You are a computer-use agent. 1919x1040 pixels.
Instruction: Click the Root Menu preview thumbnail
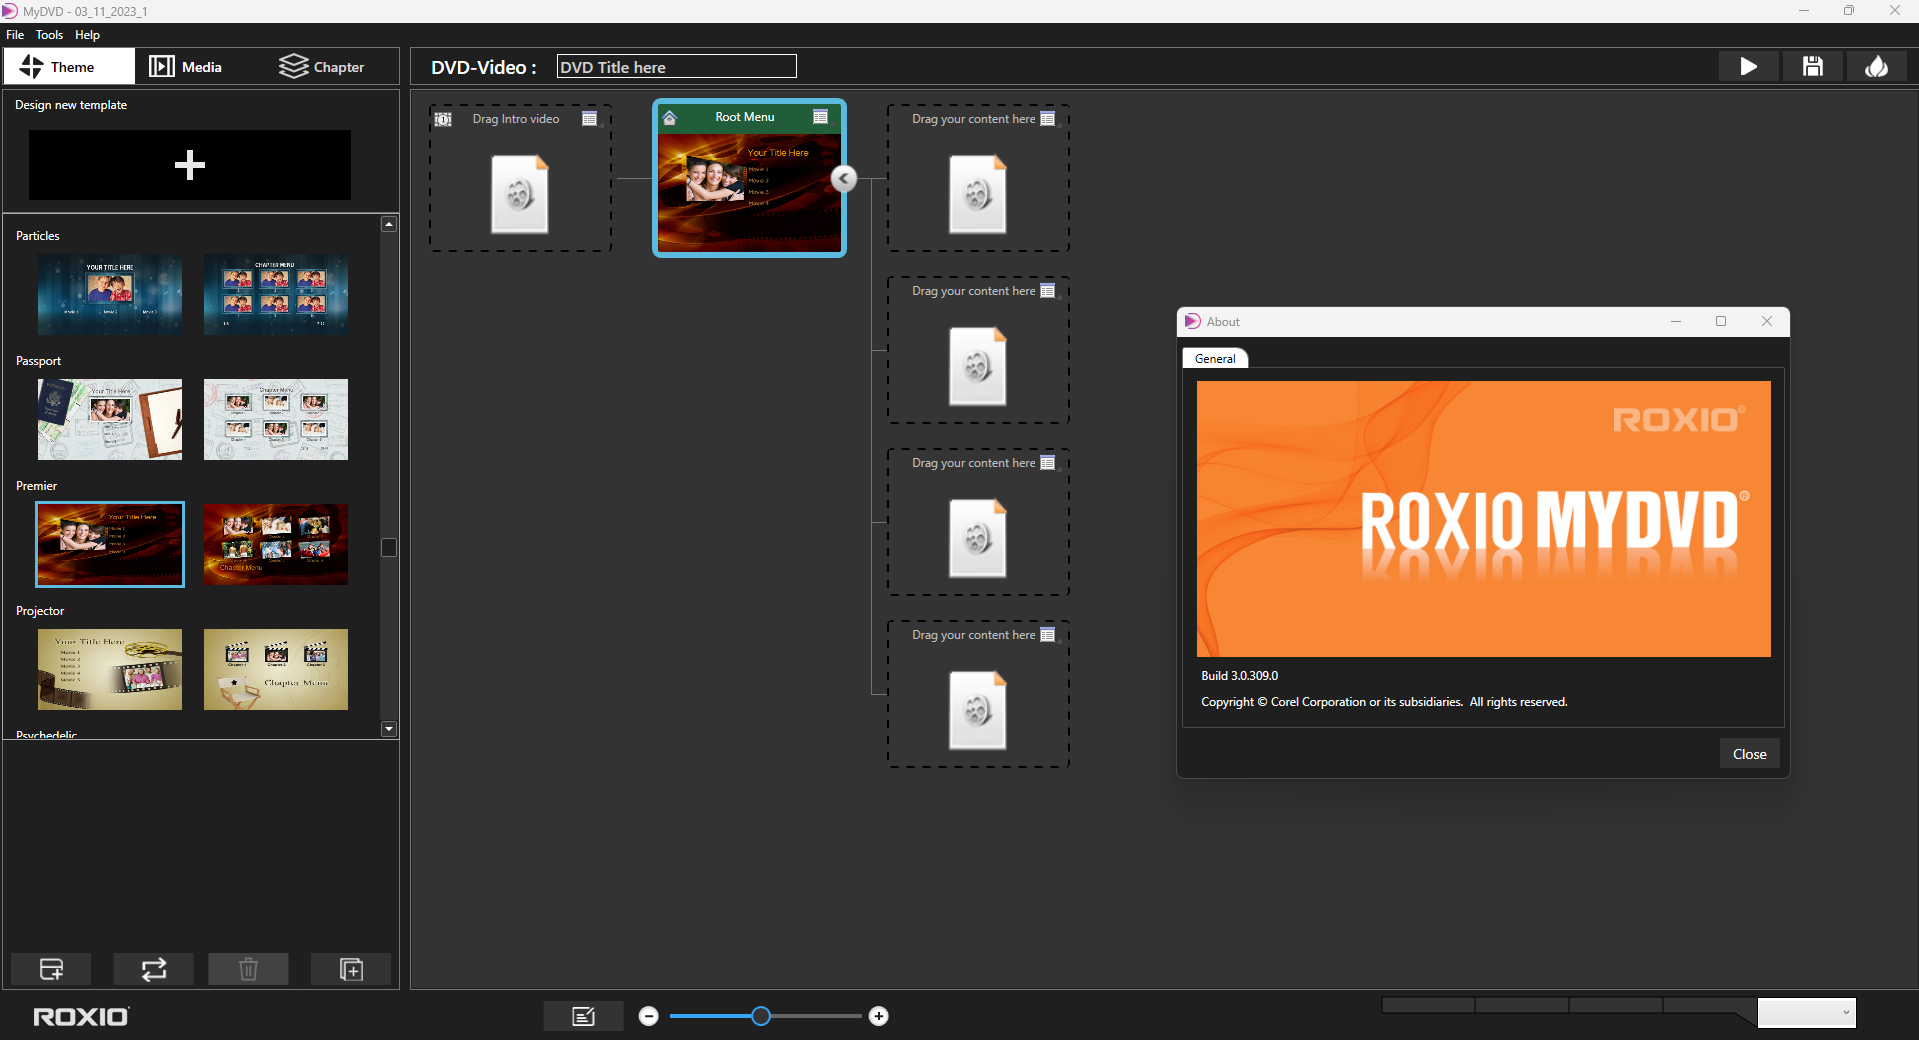[x=749, y=192]
